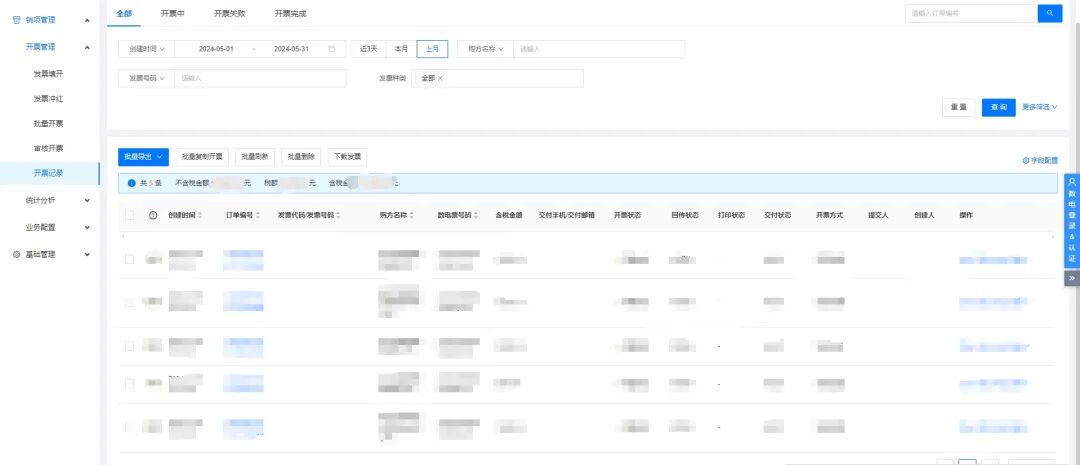Switch to the 开票完成 tab
Screen dimensions: 1080x465
pyautogui.click(x=290, y=13)
